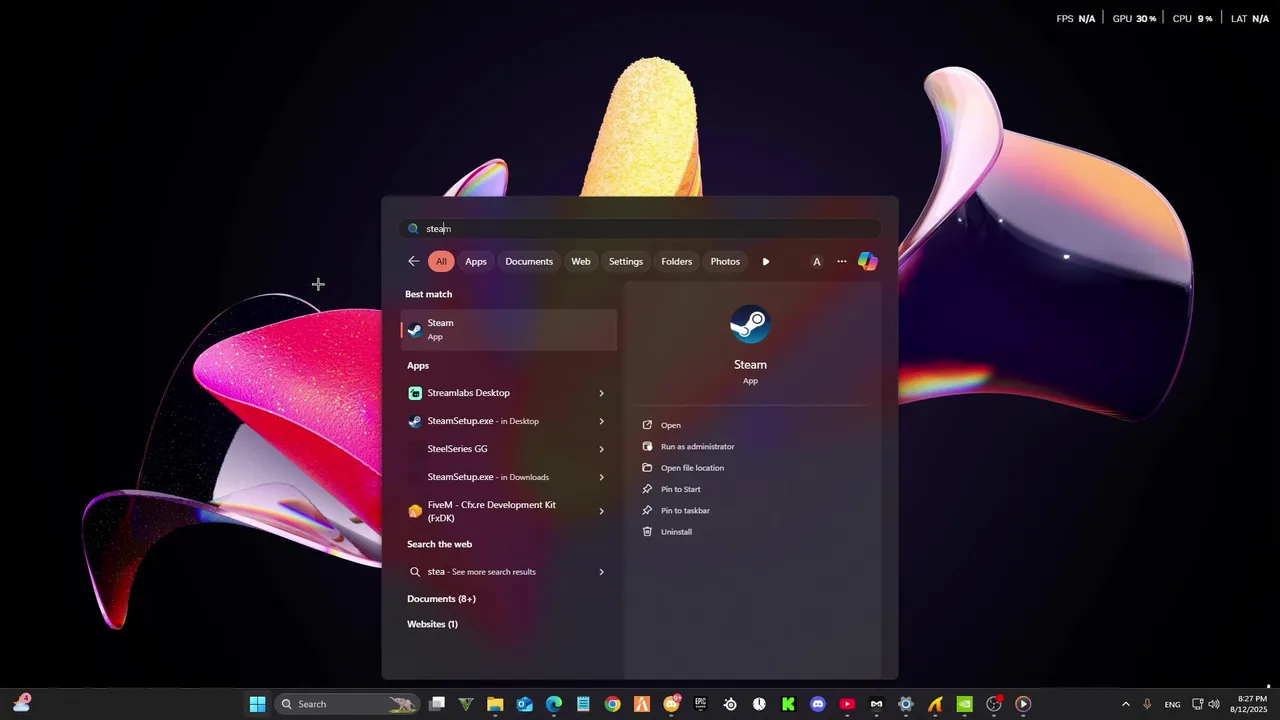Go back with the search panel arrow
The image size is (1280, 720).
pos(413,261)
